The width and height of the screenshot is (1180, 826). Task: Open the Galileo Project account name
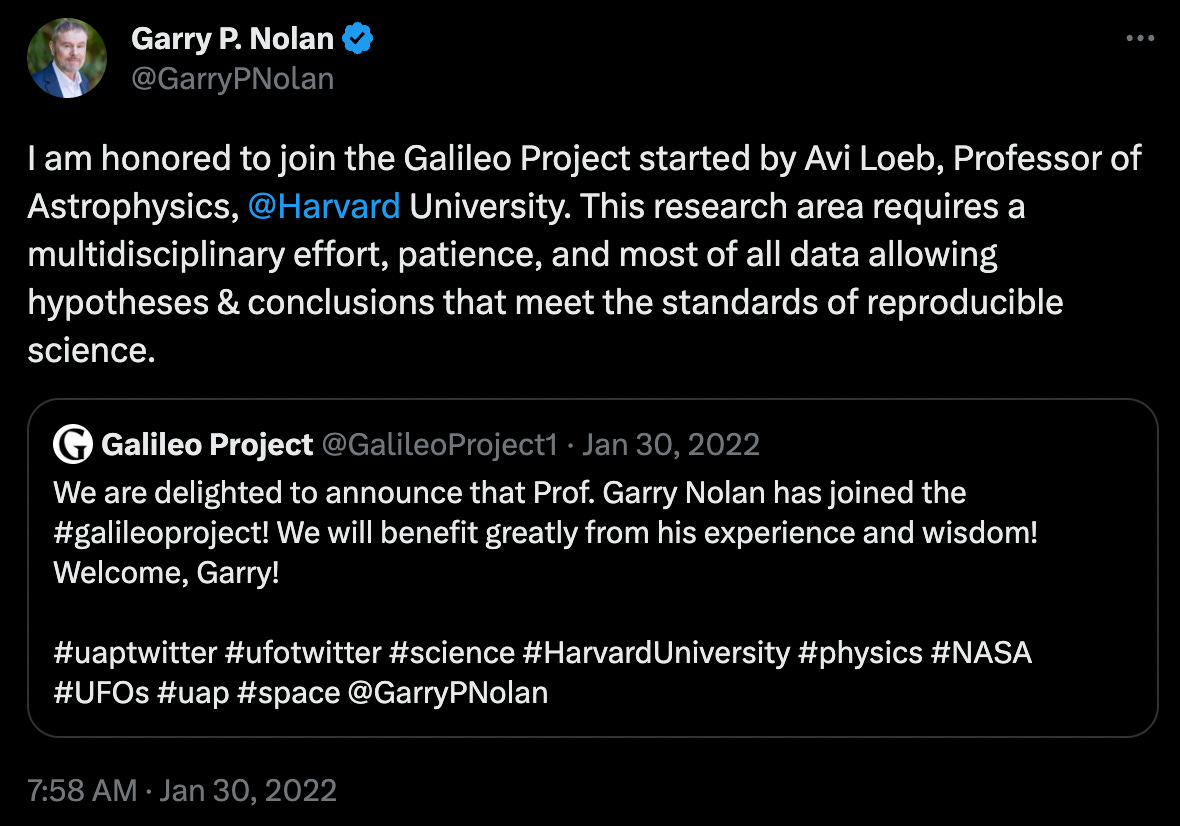pos(207,444)
